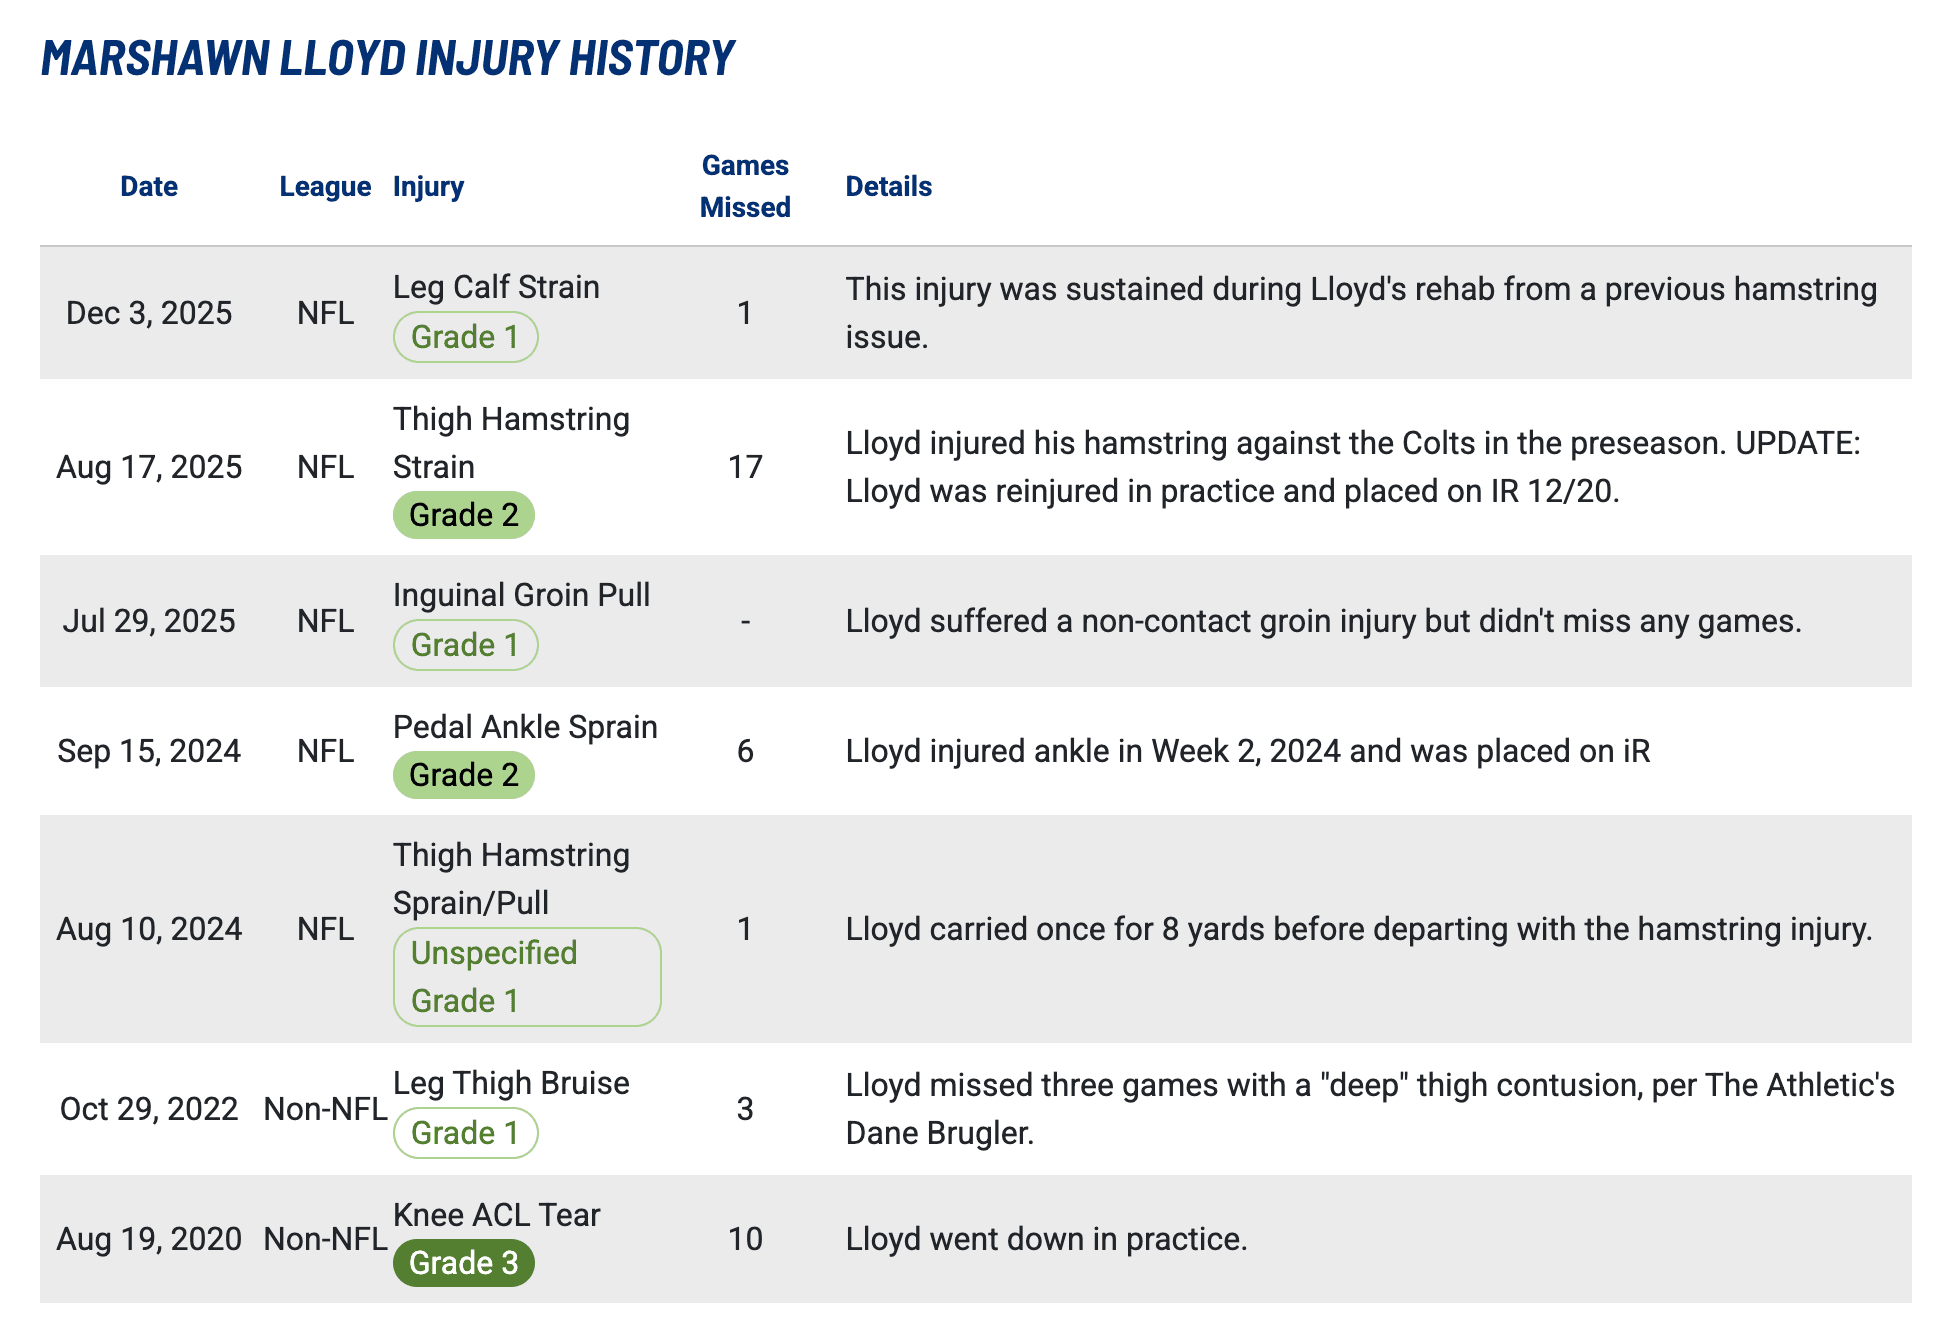
Task: Select the Unspecified Grade 1 badge
Action: click(527, 977)
